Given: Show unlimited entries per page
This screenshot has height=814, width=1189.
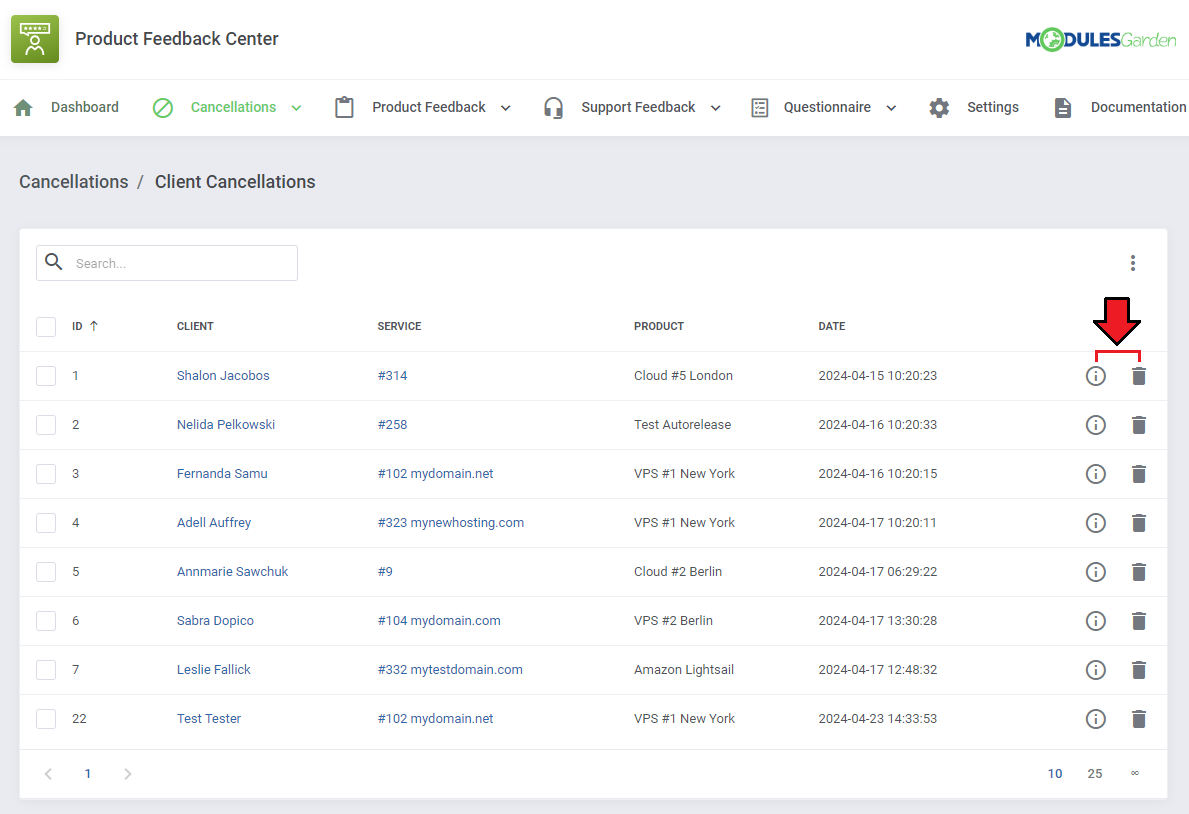Looking at the screenshot, I should [x=1134, y=773].
